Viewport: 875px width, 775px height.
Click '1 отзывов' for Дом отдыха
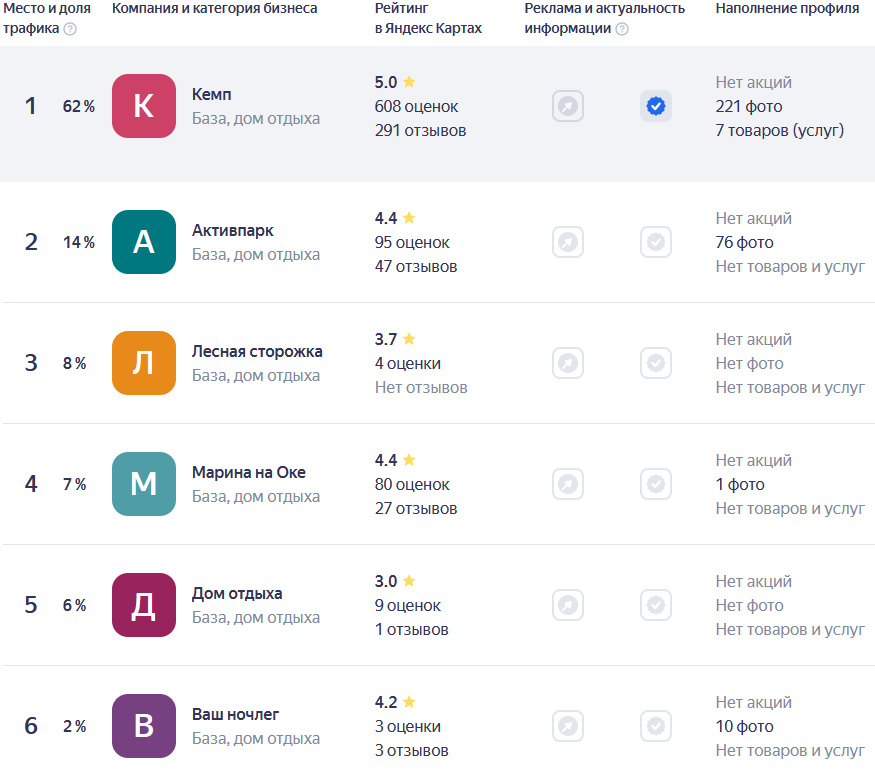411,629
